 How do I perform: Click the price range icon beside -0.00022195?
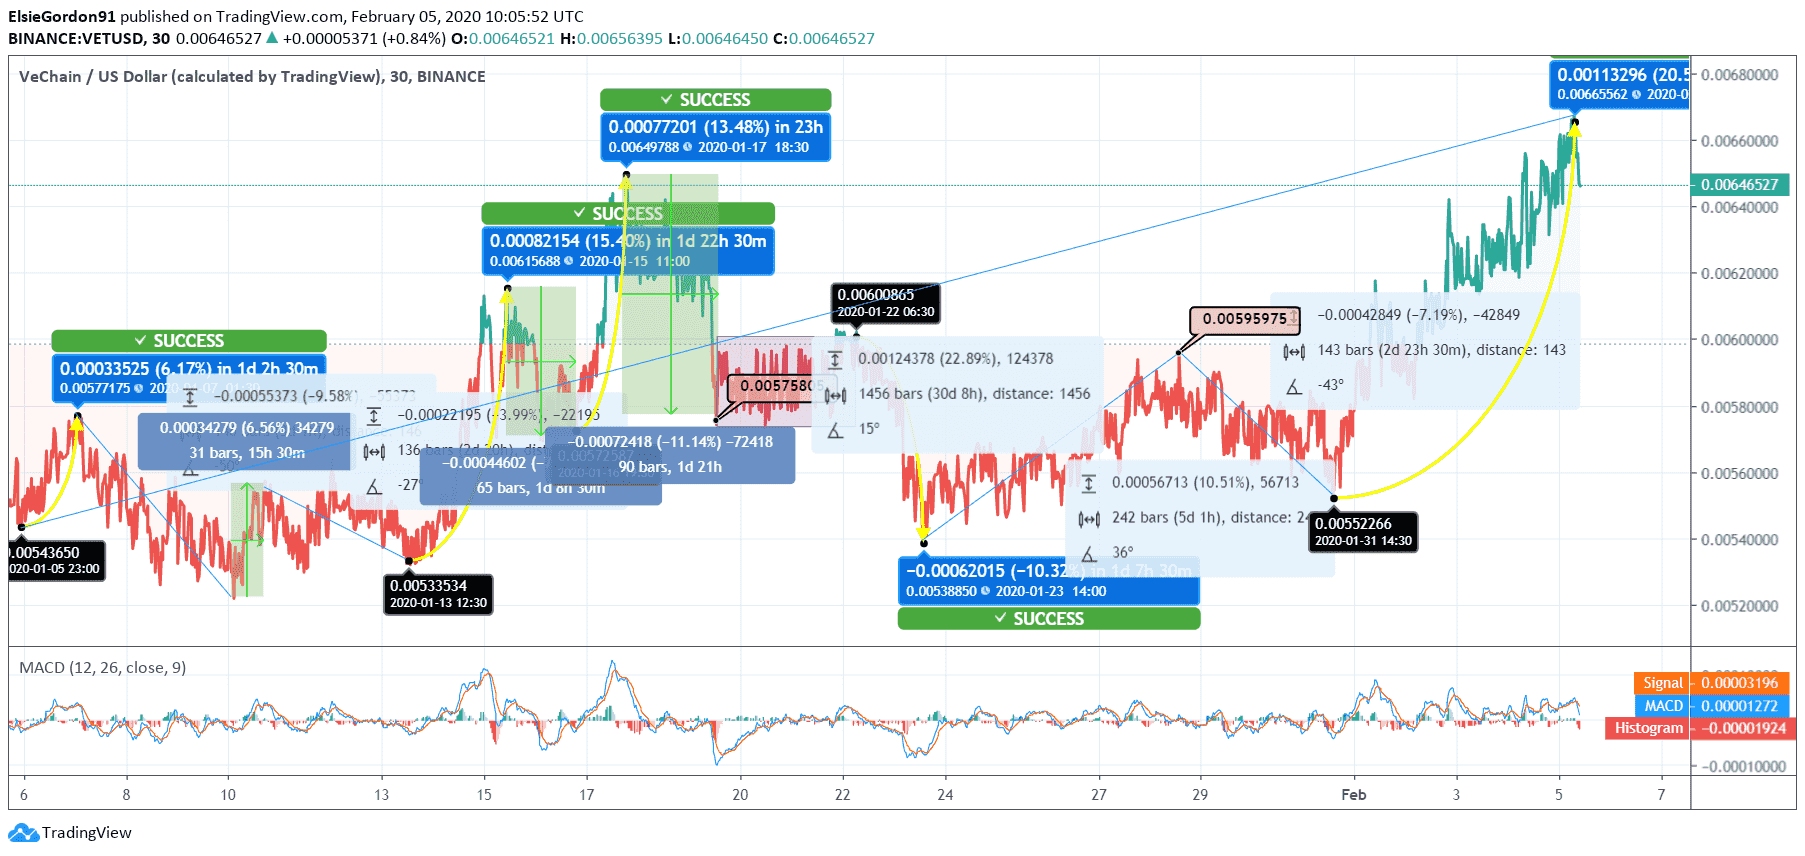pyautogui.click(x=374, y=416)
